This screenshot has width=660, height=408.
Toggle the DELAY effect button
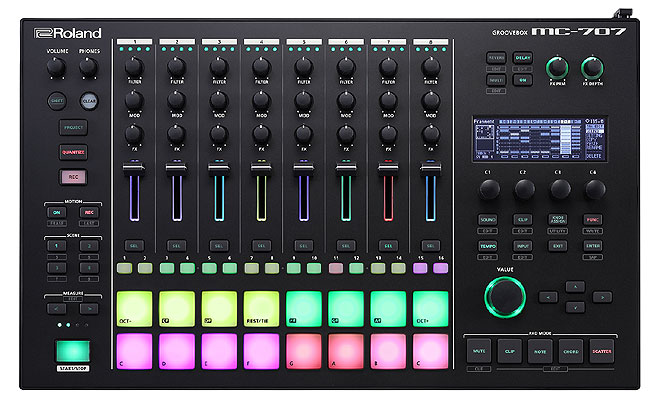[x=522, y=58]
